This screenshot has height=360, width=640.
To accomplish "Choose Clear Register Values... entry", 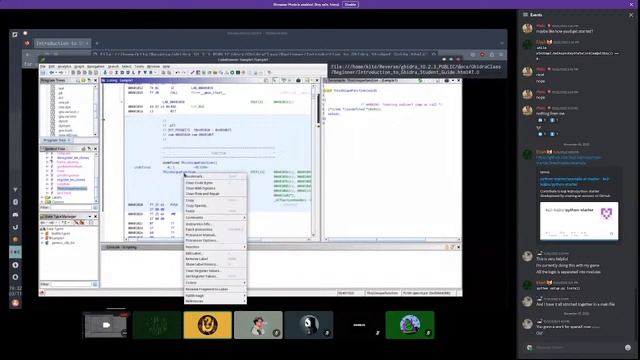I will [x=215, y=271].
